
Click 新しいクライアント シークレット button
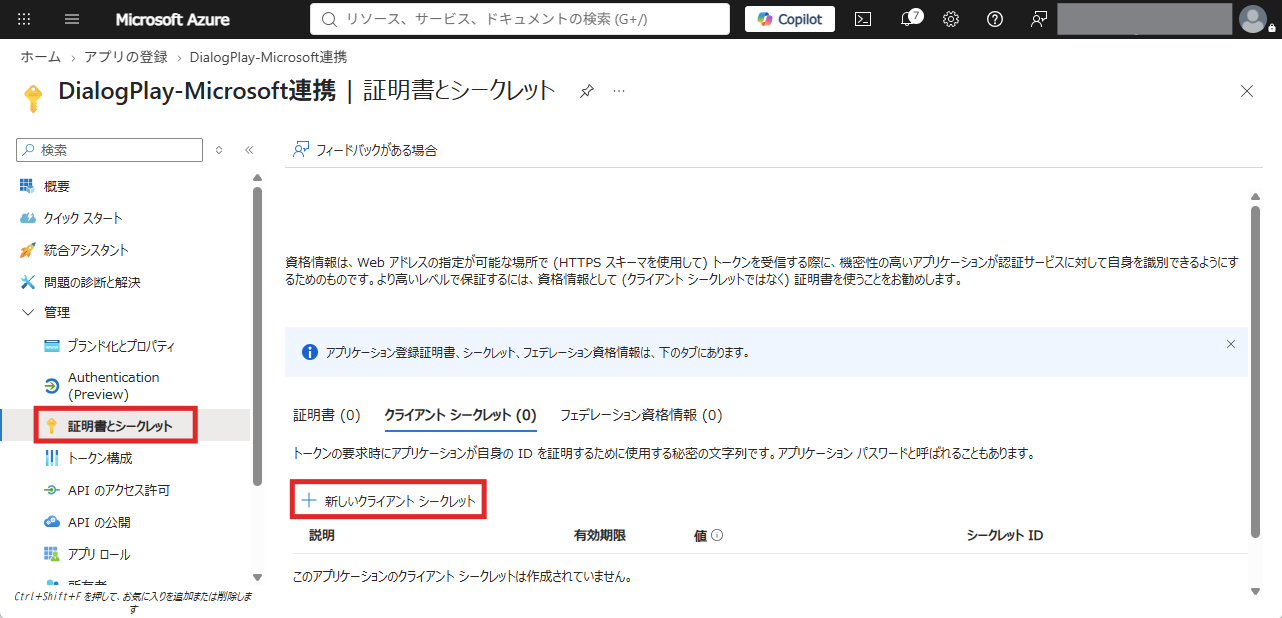[x=389, y=500]
